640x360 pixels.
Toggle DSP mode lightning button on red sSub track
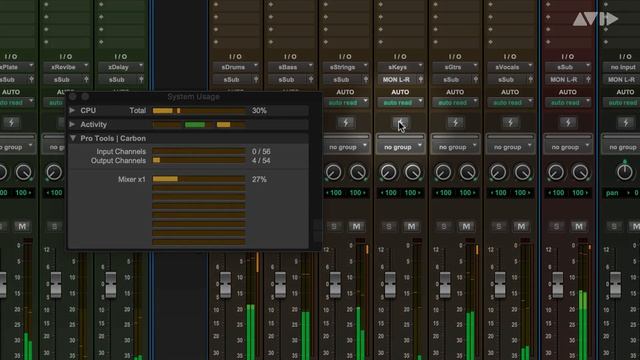(568, 122)
